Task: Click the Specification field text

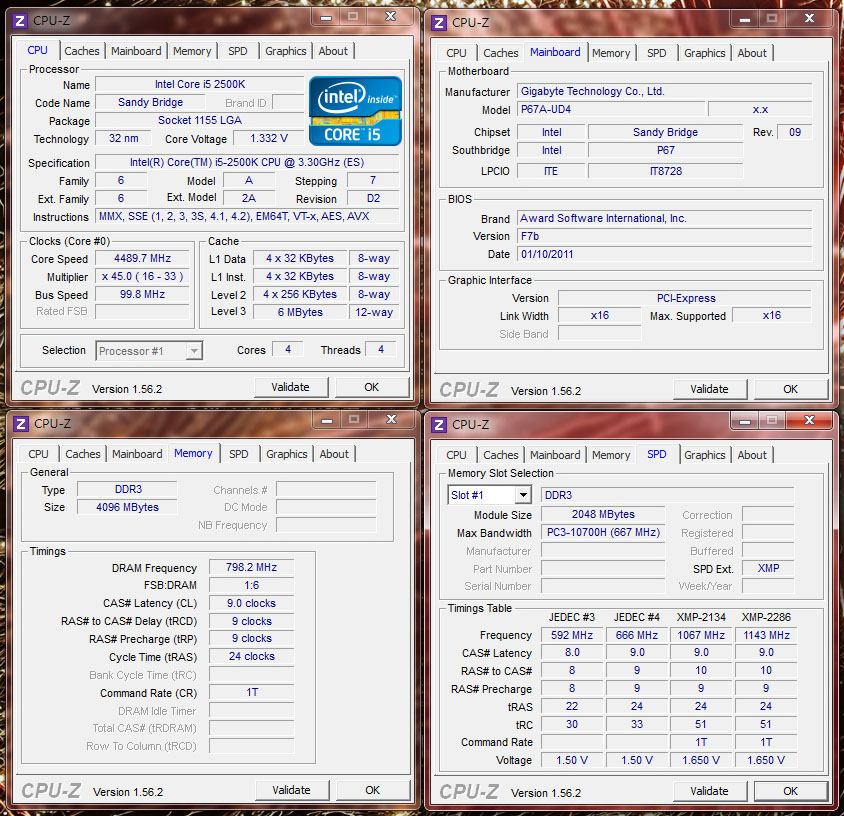Action: click(x=247, y=163)
